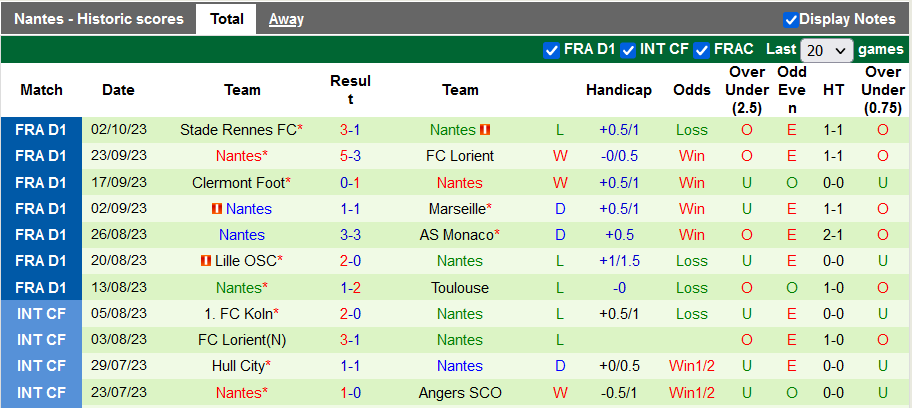
Task: Click the Toulouse team name
Action: [460, 288]
